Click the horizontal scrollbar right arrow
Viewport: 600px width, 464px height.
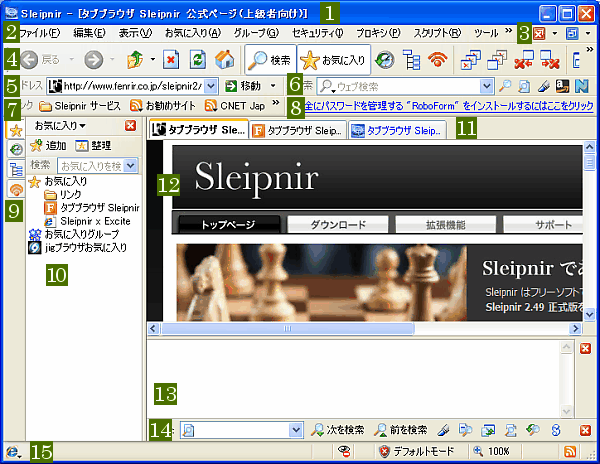point(575,329)
